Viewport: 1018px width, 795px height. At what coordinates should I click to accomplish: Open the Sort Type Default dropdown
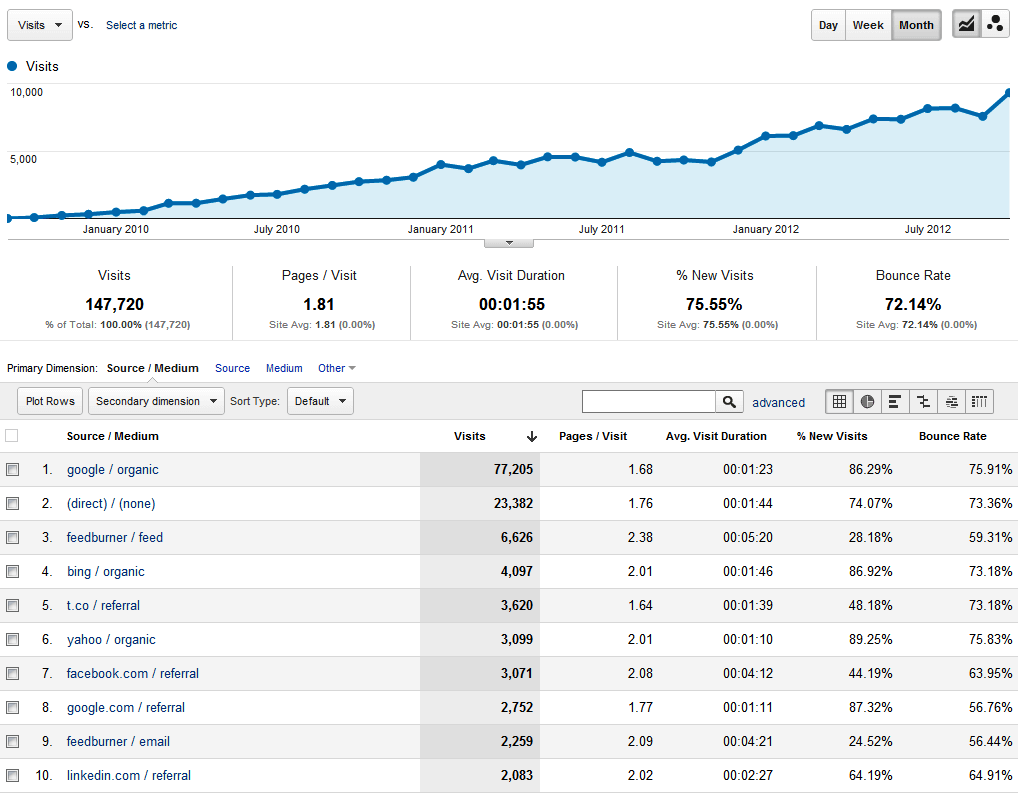(x=320, y=402)
